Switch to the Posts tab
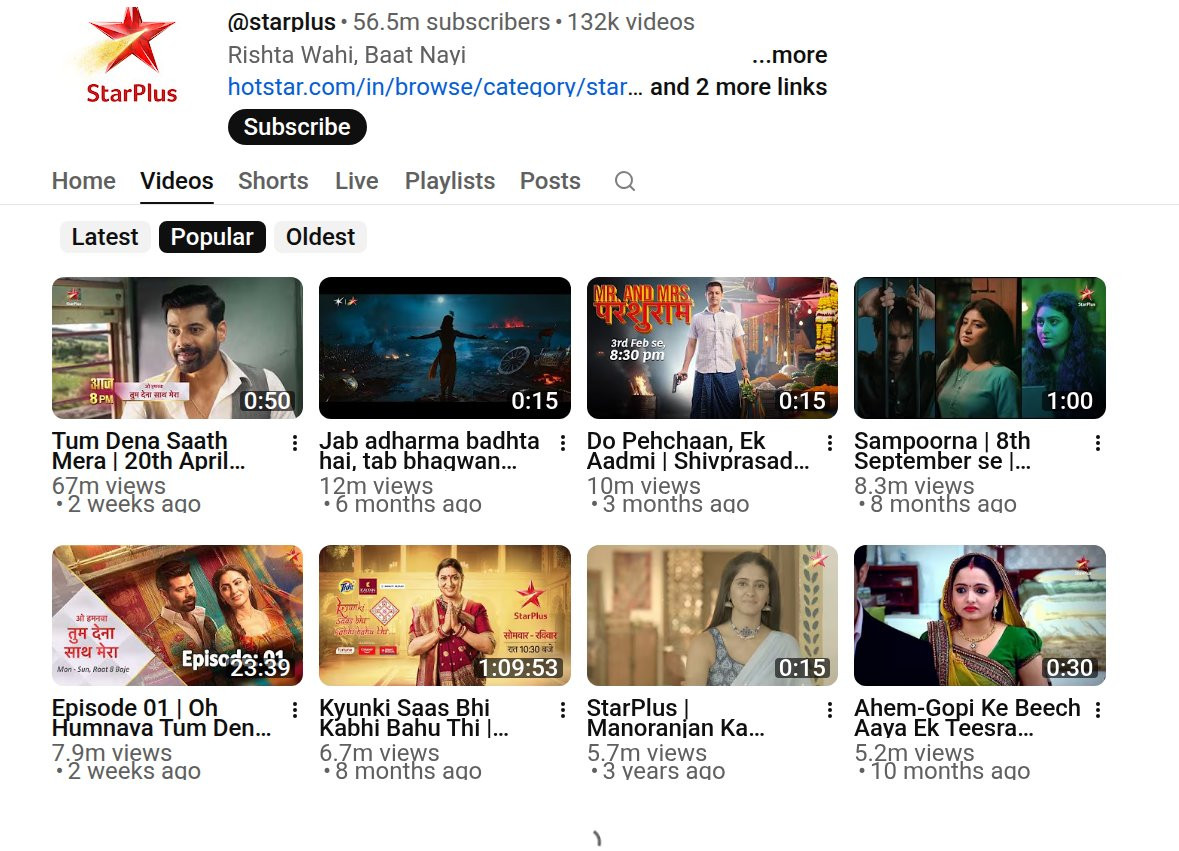Screen dimensions: 1179x851 click(x=550, y=181)
